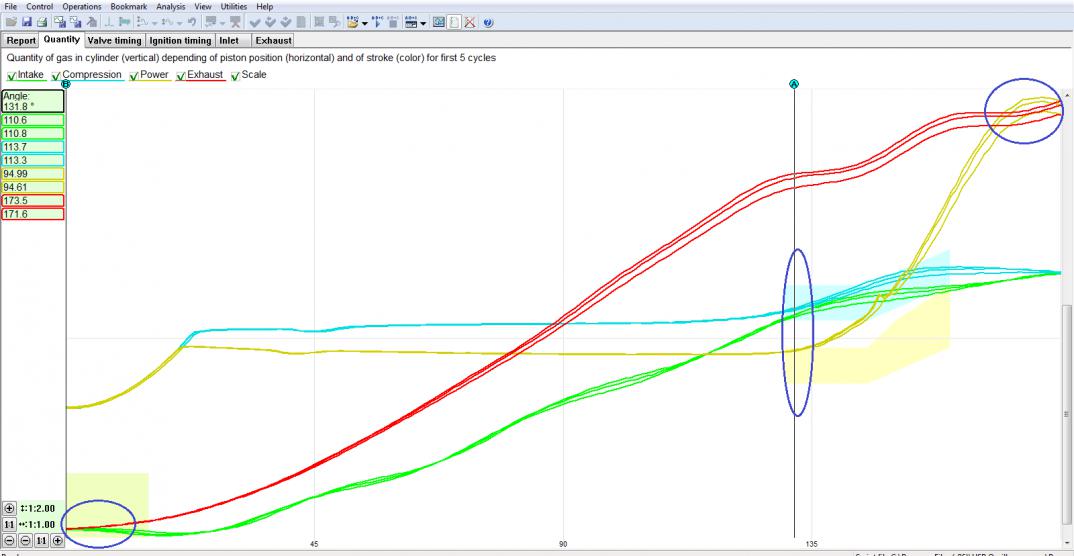Image resolution: width=1074 pixels, height=556 pixels.
Task: Zoom in vertically with plus beside 1:2.00
Action: click(10, 508)
